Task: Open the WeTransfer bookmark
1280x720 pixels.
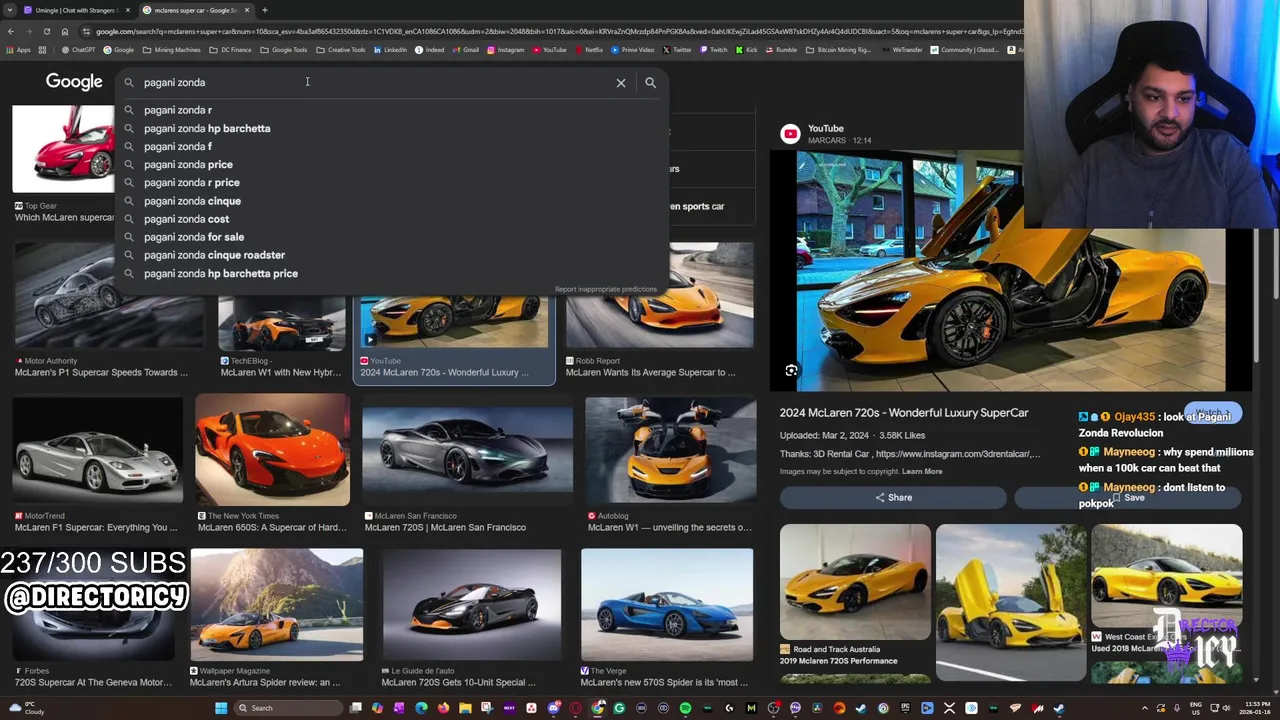Action: [x=903, y=50]
